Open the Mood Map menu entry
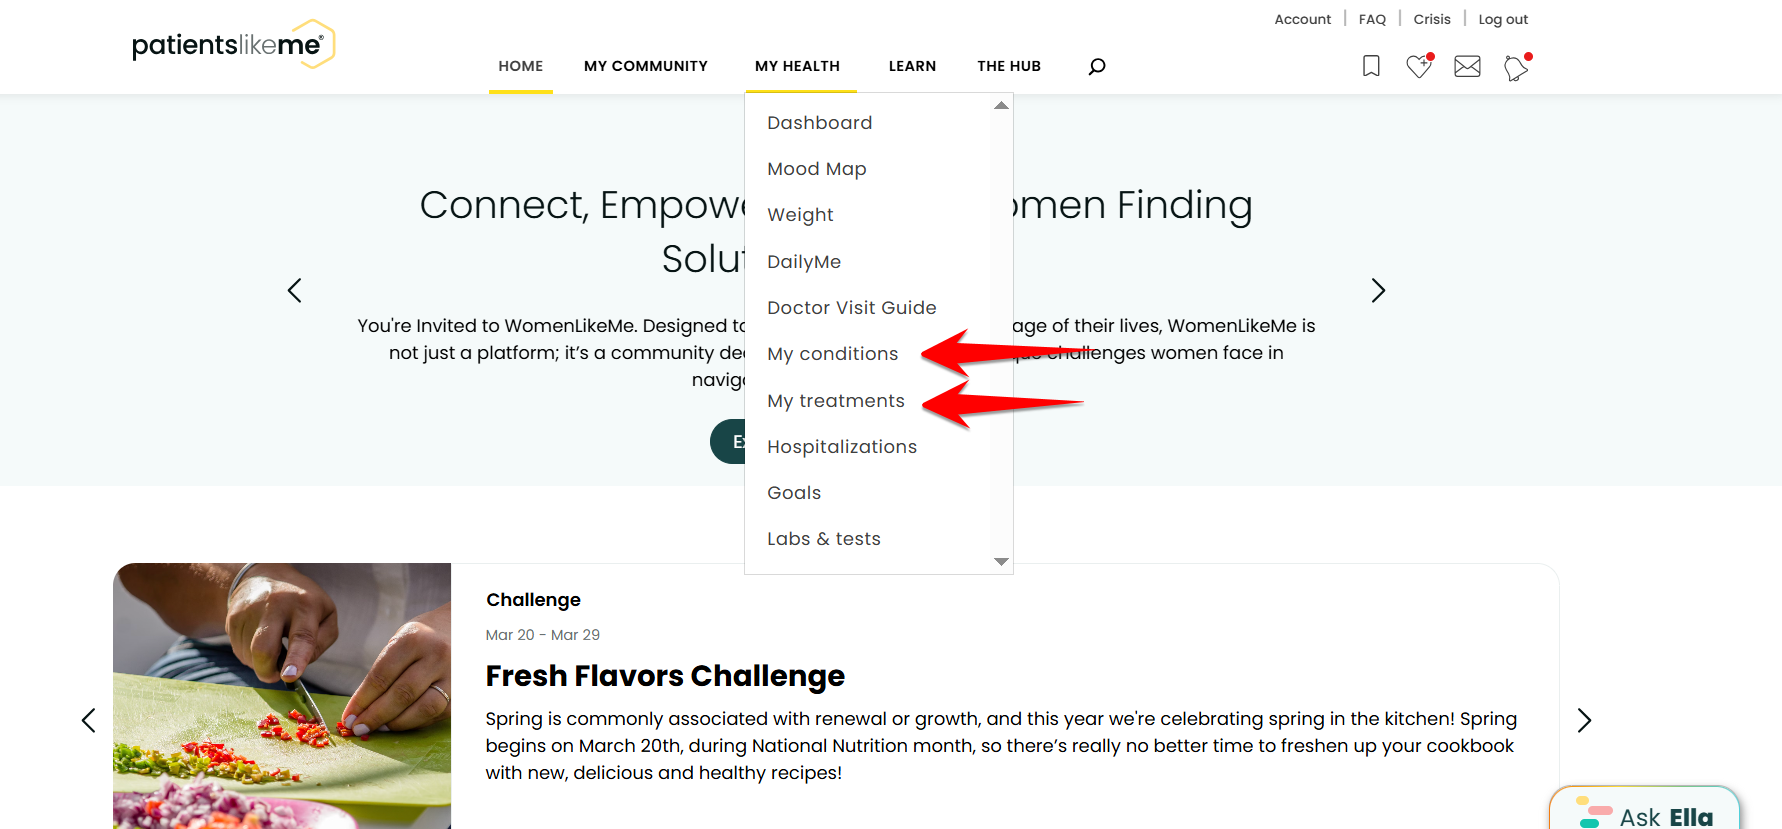1782x829 pixels. (817, 169)
